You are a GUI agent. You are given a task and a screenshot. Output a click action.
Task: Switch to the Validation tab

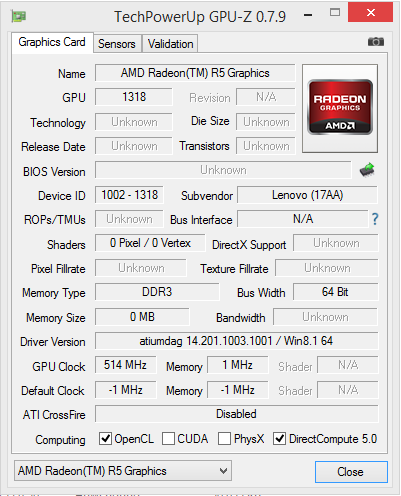[170, 44]
